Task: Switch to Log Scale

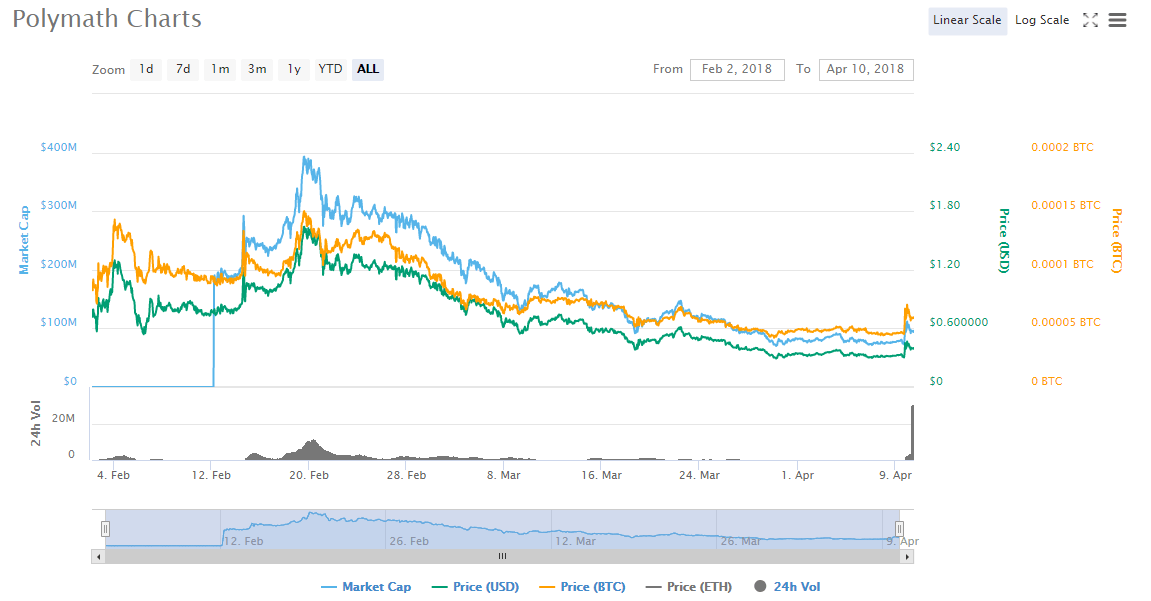Action: (1042, 20)
